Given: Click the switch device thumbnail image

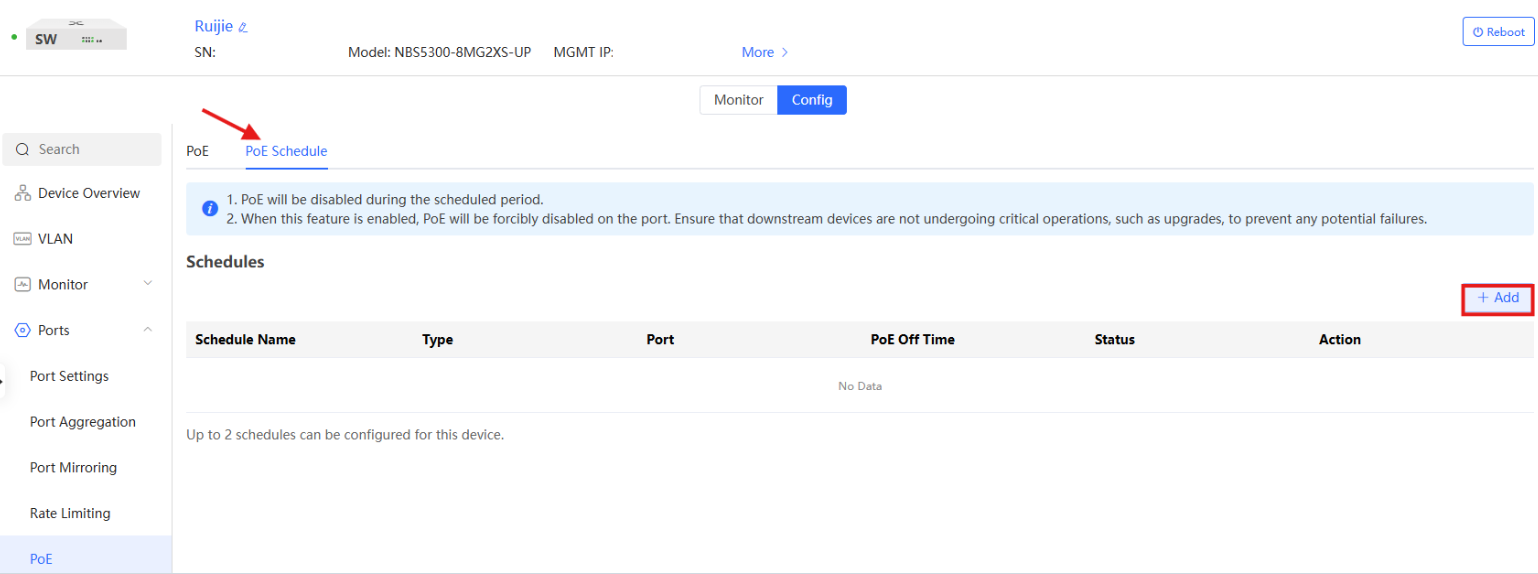Looking at the screenshot, I should 78,37.
